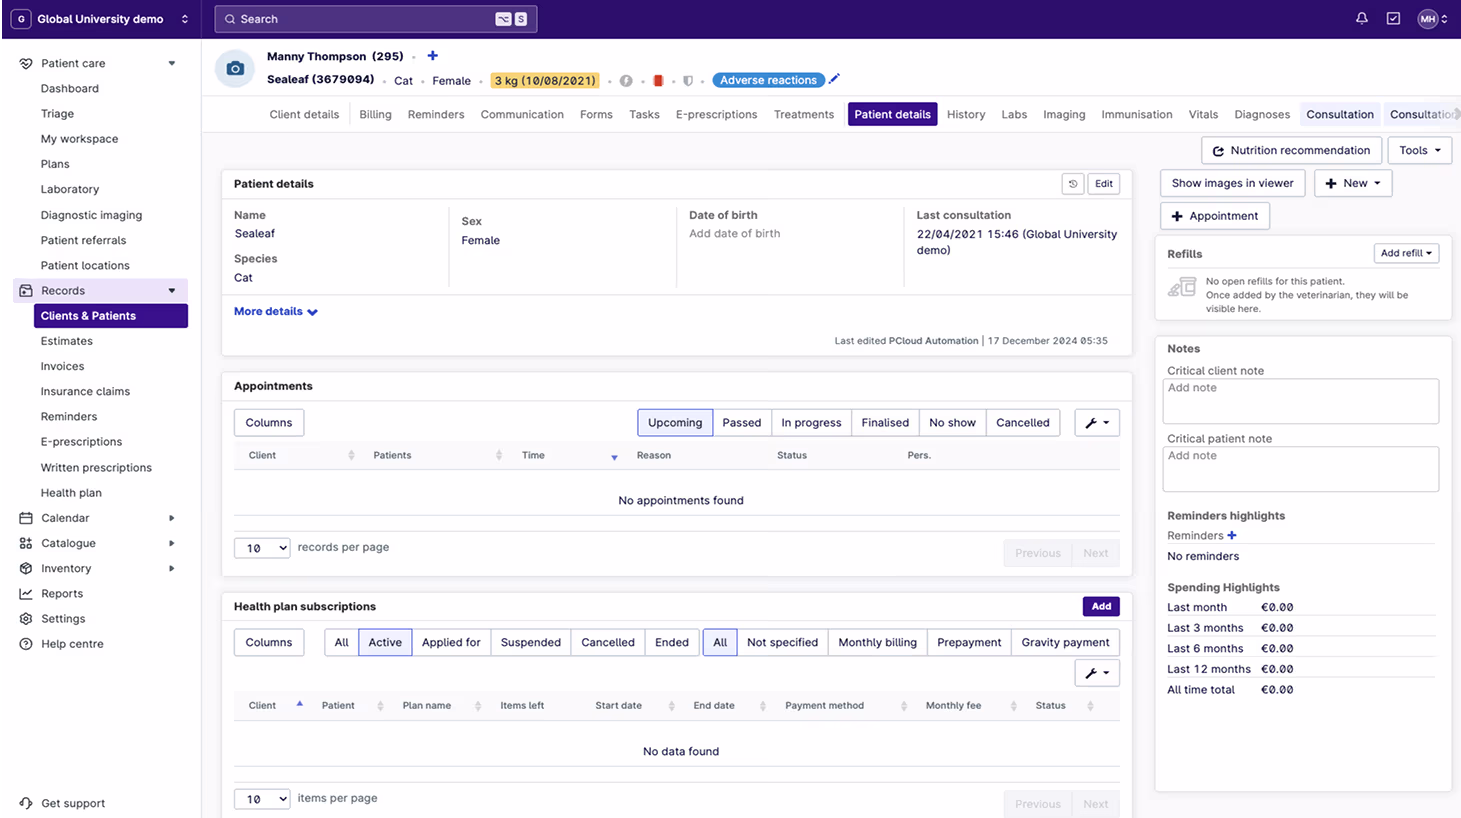
Task: Click the Add note field for critical client note
Action: click(1300, 401)
